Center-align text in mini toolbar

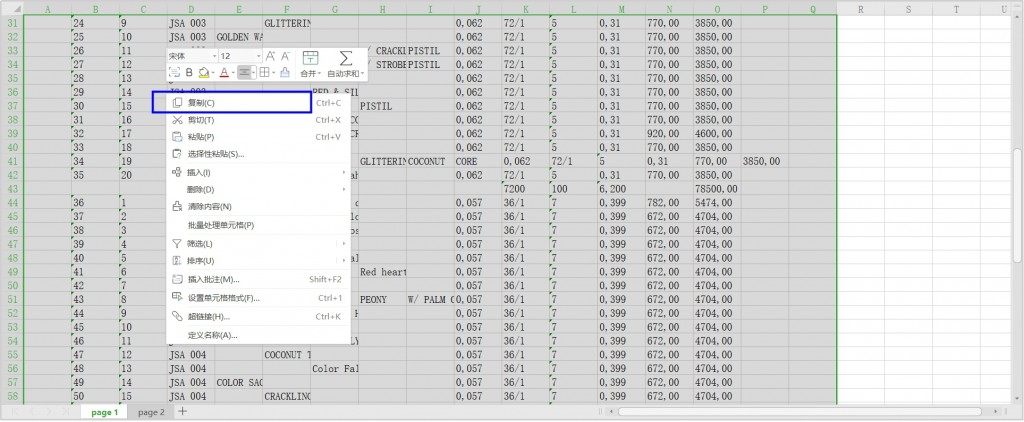coord(244,73)
